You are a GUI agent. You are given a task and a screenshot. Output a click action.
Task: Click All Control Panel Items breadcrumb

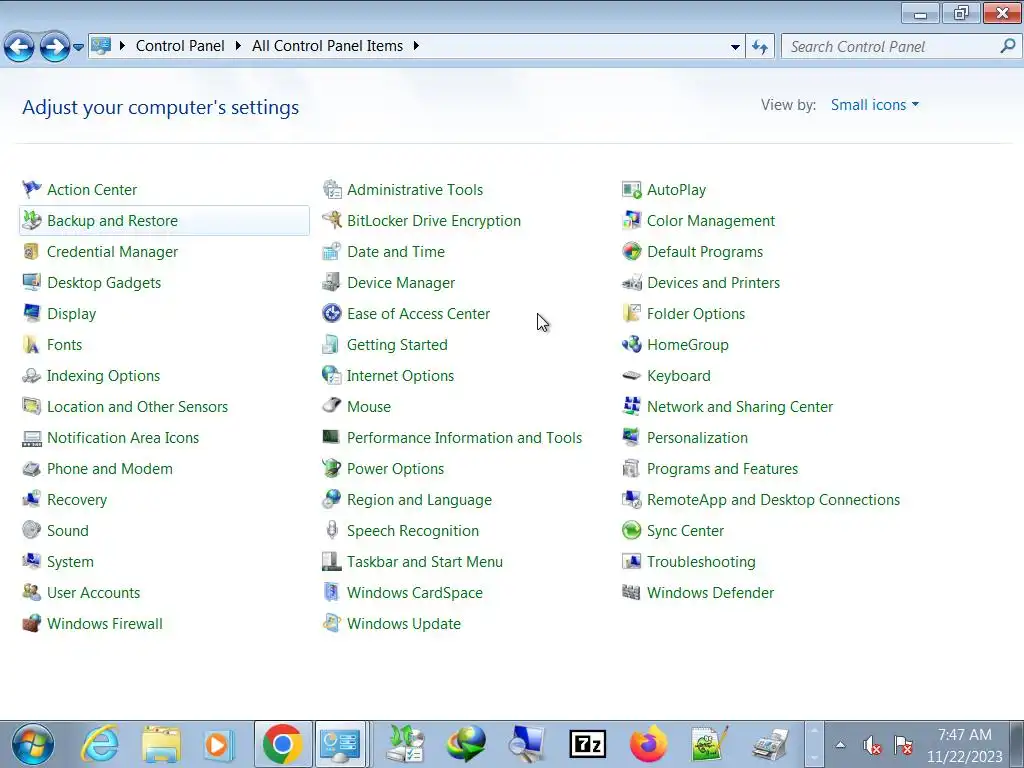coord(327,46)
